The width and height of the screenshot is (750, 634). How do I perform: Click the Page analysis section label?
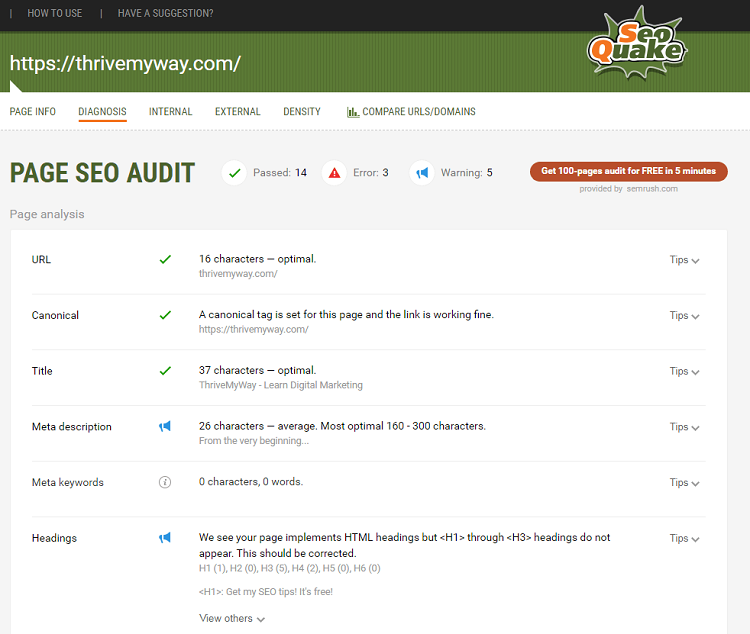47,214
